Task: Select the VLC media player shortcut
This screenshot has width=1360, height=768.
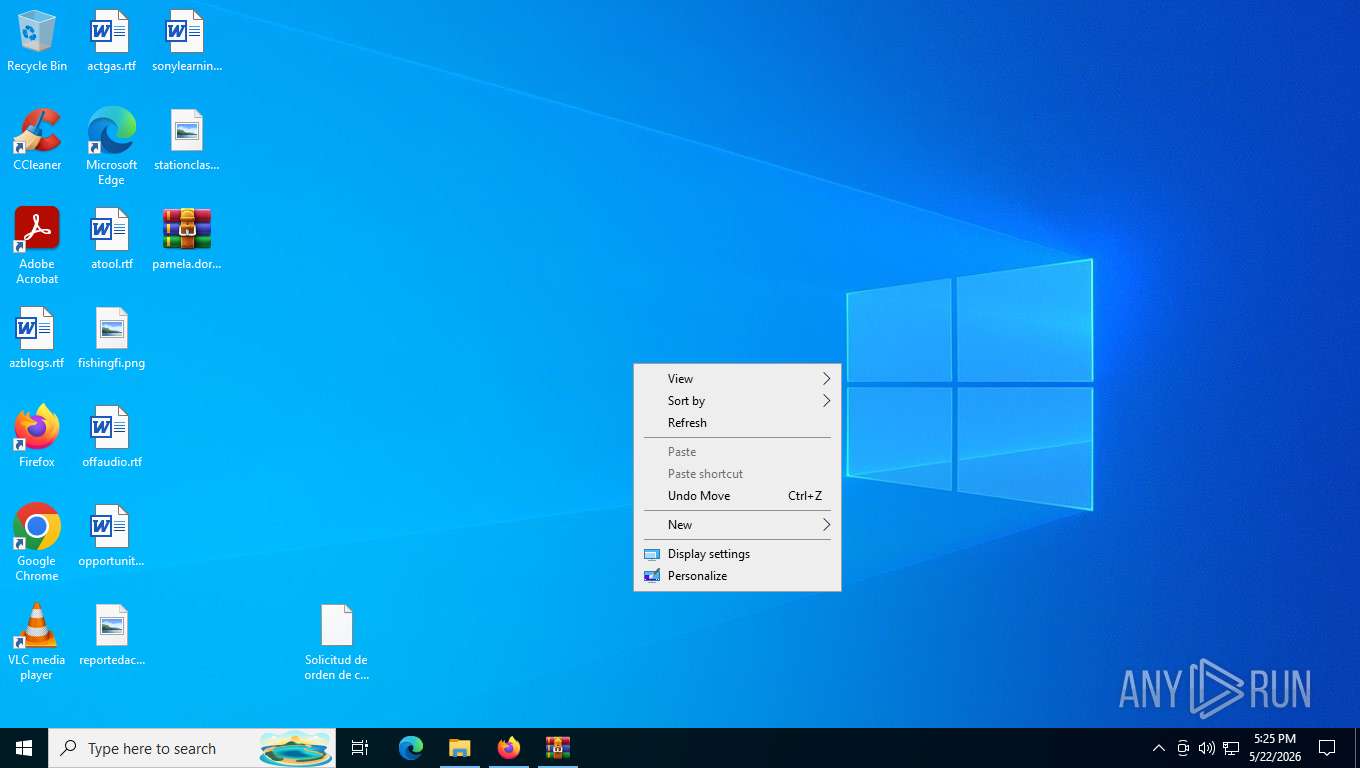Action: pos(37,642)
